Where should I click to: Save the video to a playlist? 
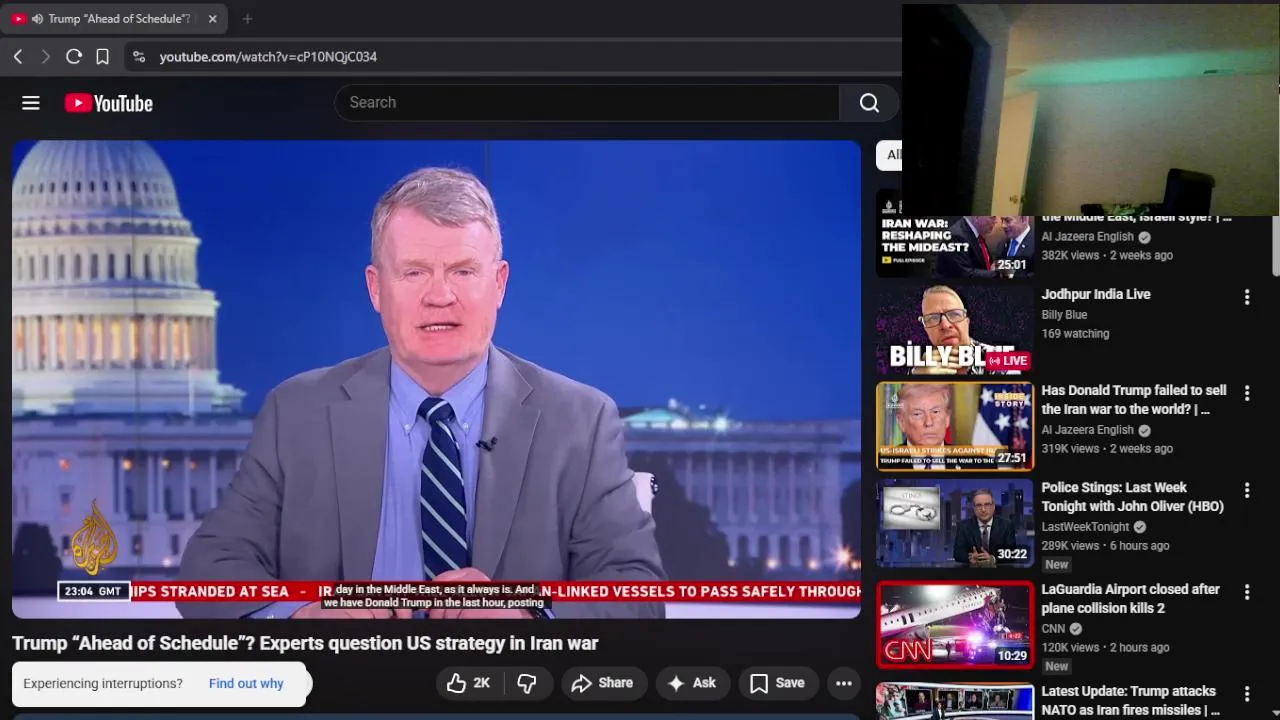(x=777, y=683)
